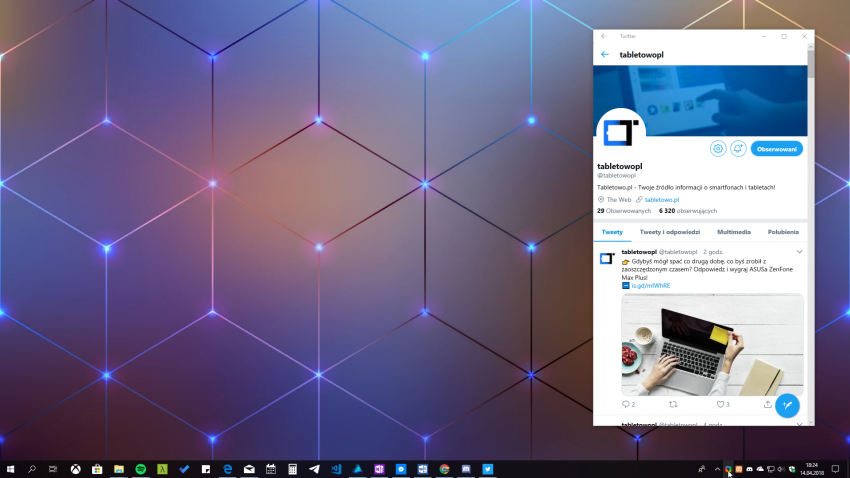Open the tabletowo.pl website link
The image size is (850, 478).
click(x=661, y=199)
